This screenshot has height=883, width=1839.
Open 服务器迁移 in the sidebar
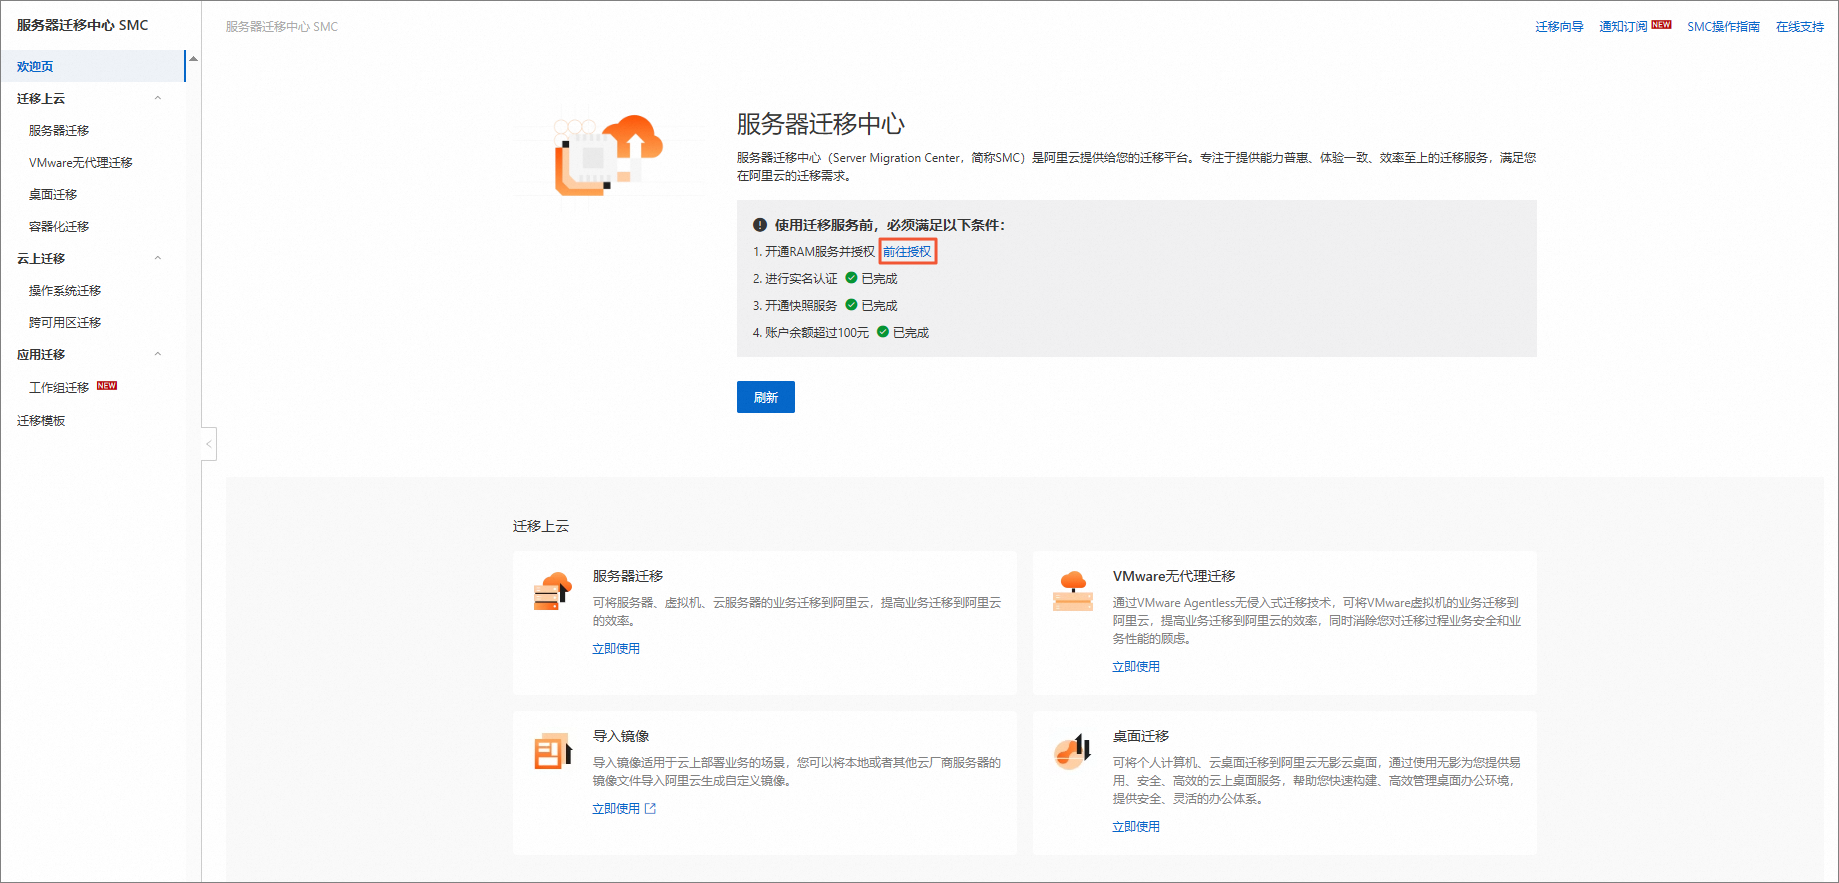pyautogui.click(x=59, y=130)
